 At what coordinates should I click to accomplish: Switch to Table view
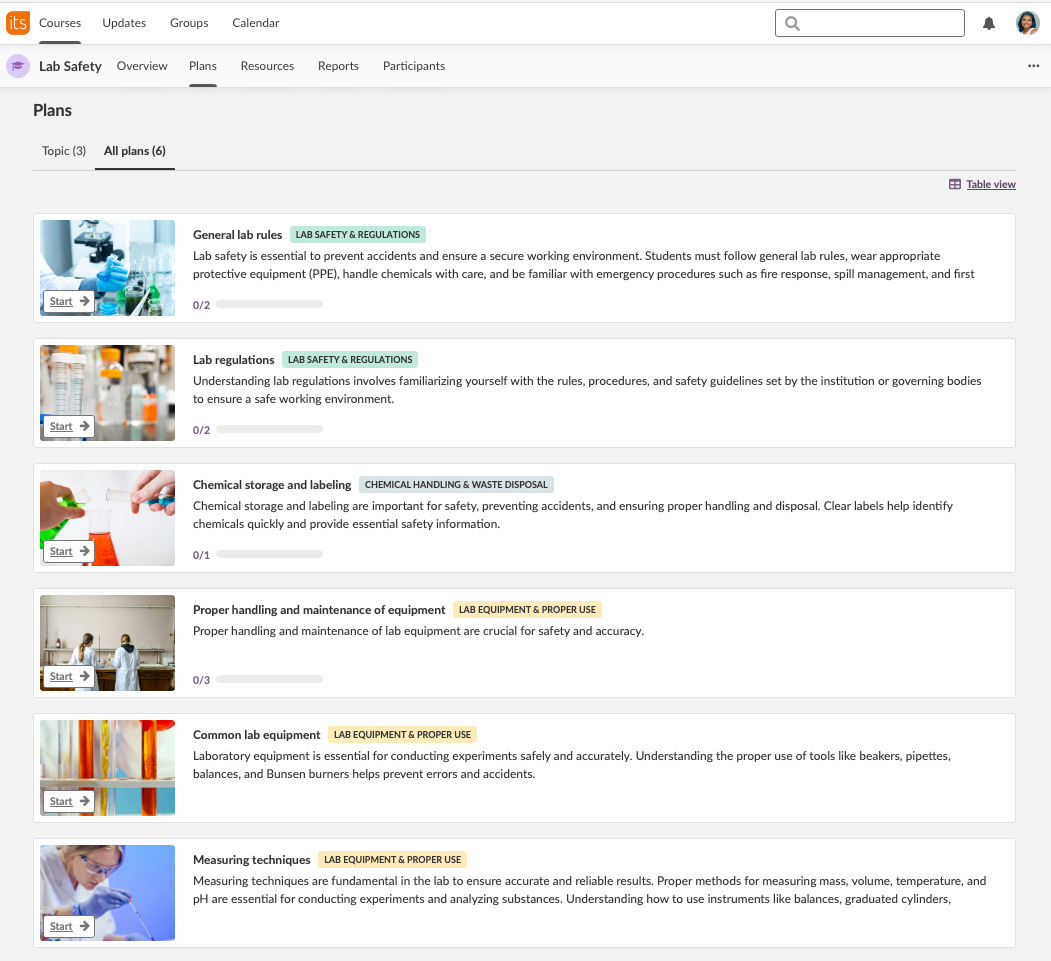point(982,184)
